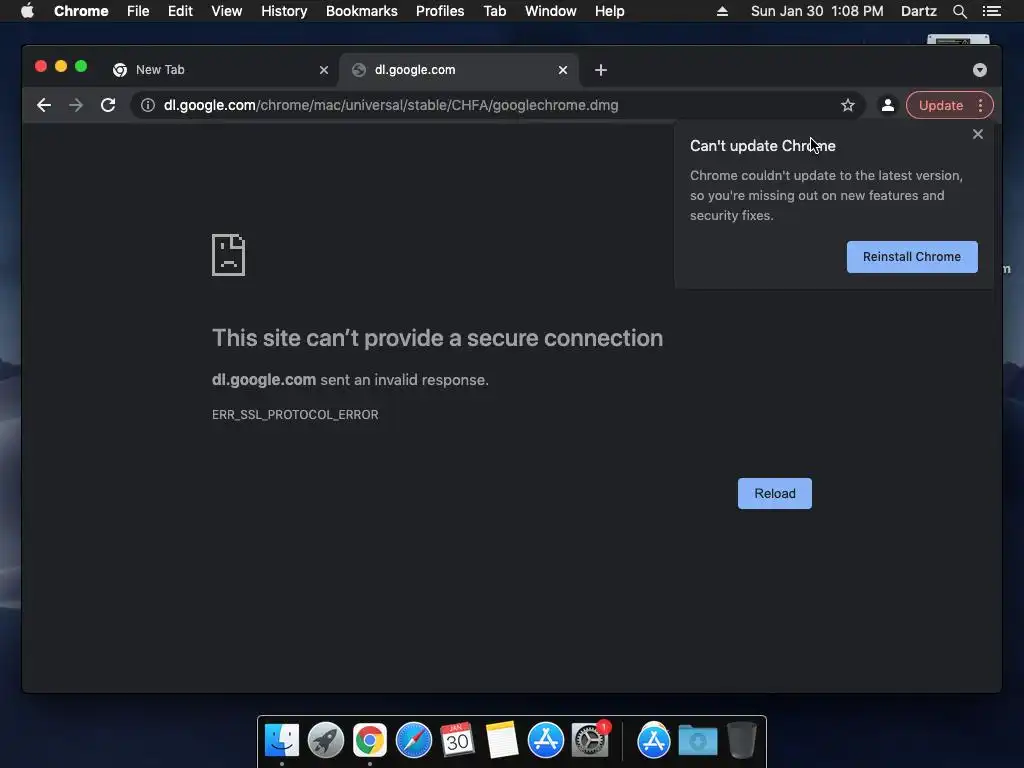
Task: Open Calendar icon showing 30 in Dock
Action: coord(457,741)
